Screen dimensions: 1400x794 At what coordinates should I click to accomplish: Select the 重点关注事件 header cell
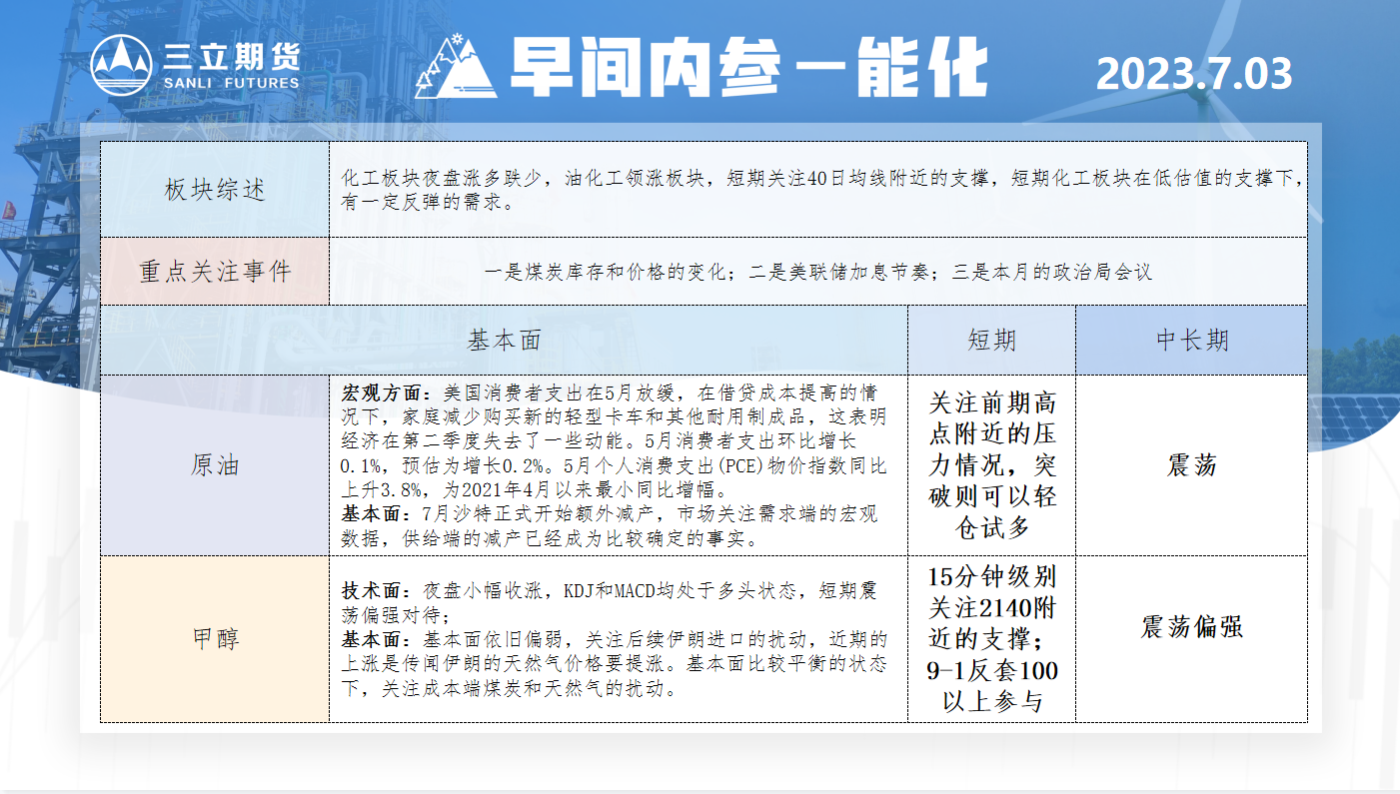tap(215, 271)
